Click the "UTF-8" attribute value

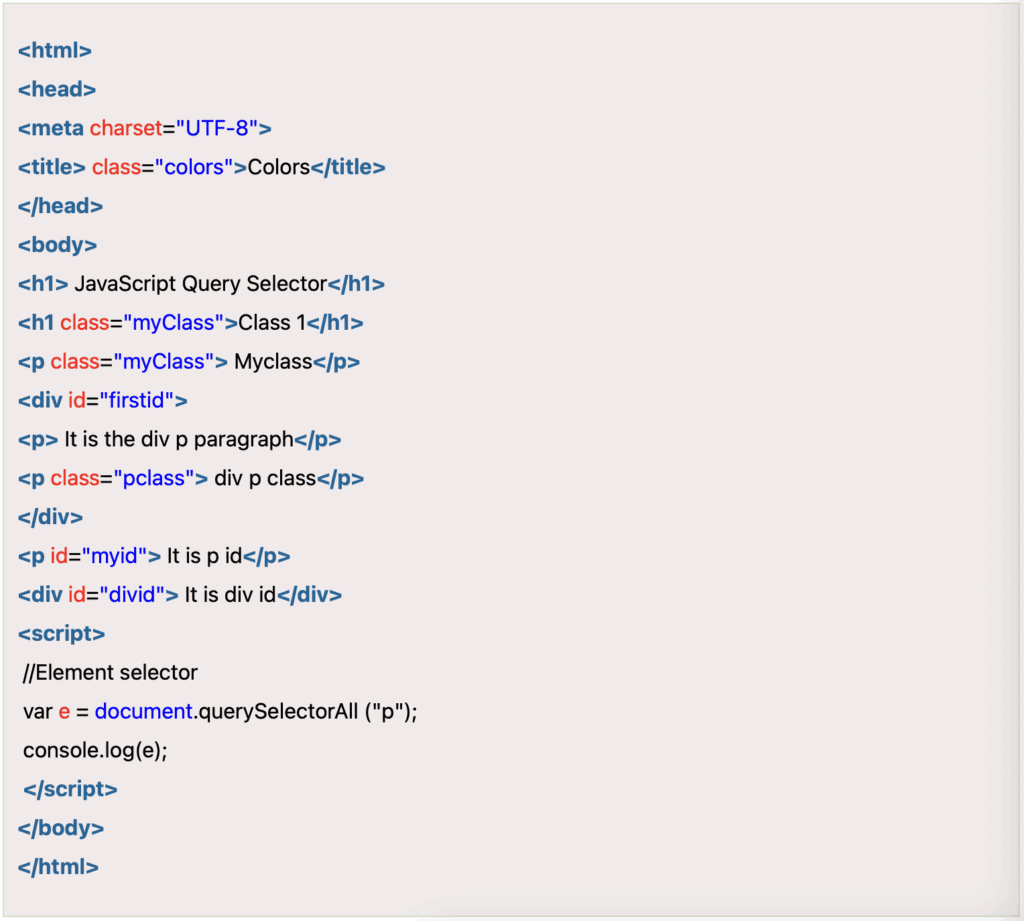[x=217, y=128]
